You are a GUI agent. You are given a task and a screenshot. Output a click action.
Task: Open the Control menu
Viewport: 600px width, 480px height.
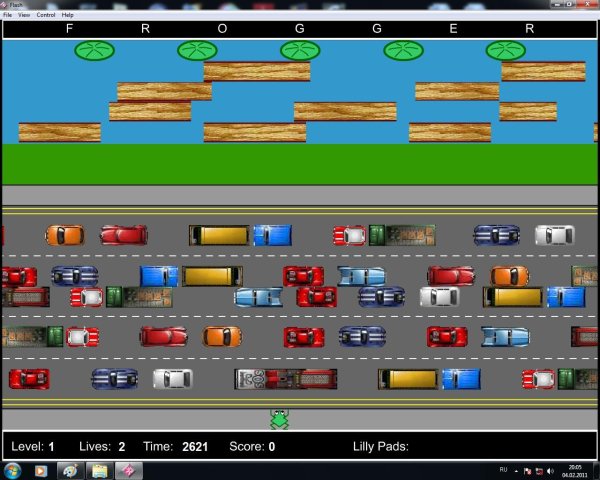point(46,15)
